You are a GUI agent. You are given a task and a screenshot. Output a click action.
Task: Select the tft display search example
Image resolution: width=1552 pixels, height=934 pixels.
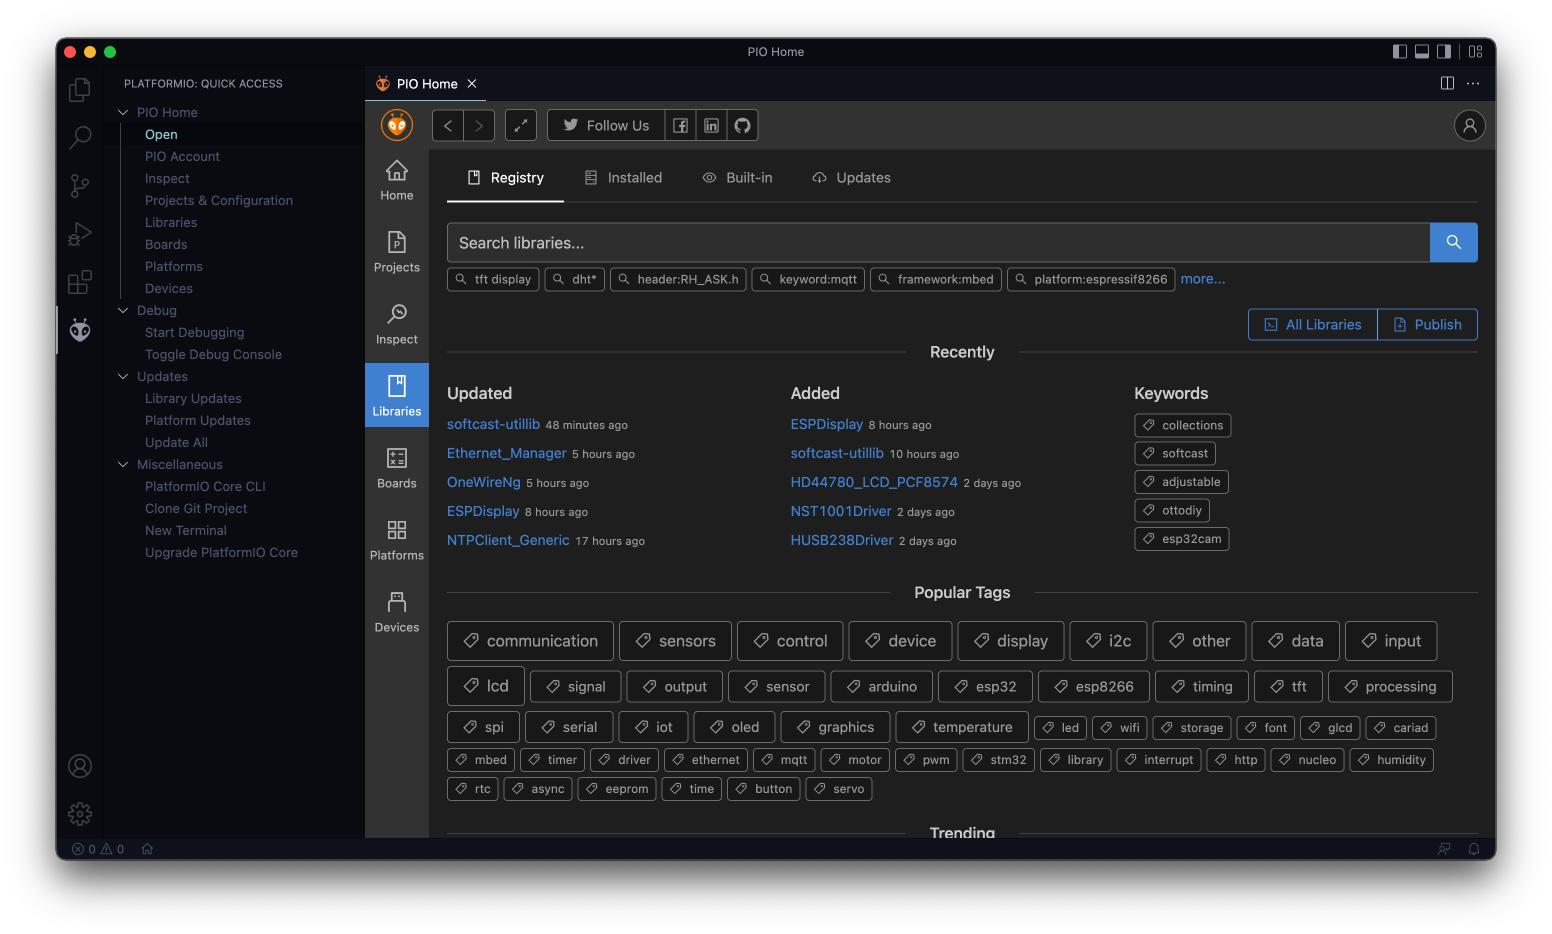493,279
